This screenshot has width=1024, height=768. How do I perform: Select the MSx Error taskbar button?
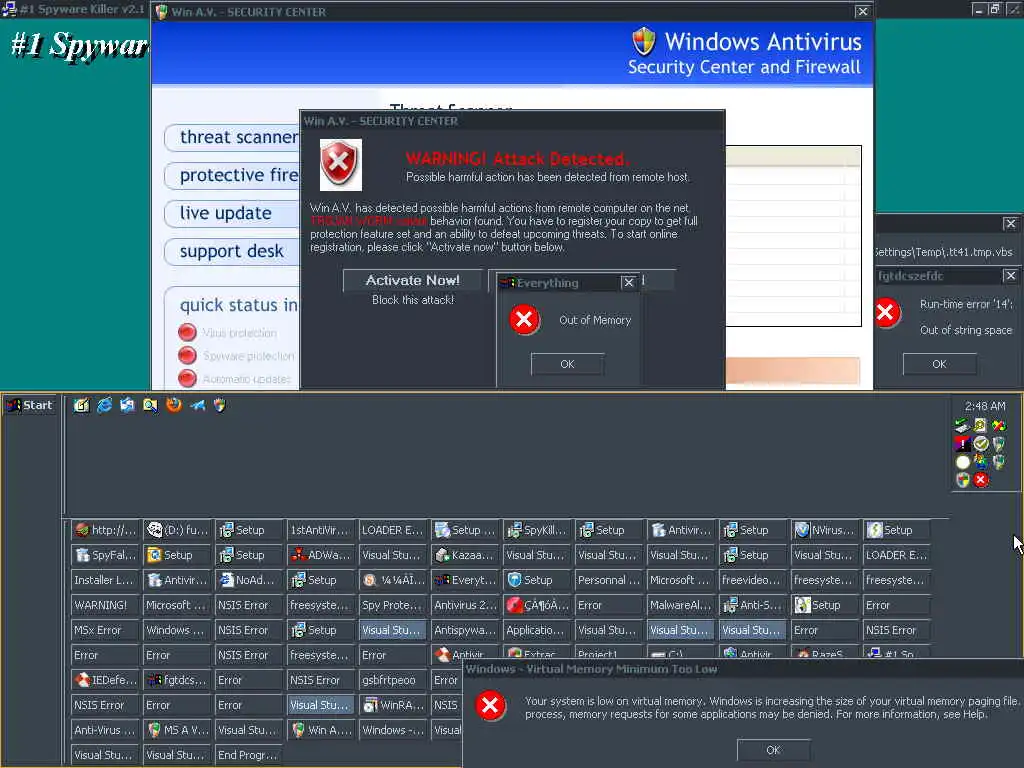pyautogui.click(x=105, y=630)
